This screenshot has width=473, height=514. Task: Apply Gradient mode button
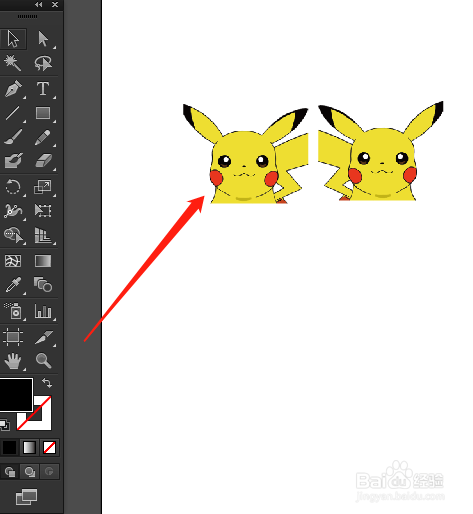pyautogui.click(x=29, y=447)
